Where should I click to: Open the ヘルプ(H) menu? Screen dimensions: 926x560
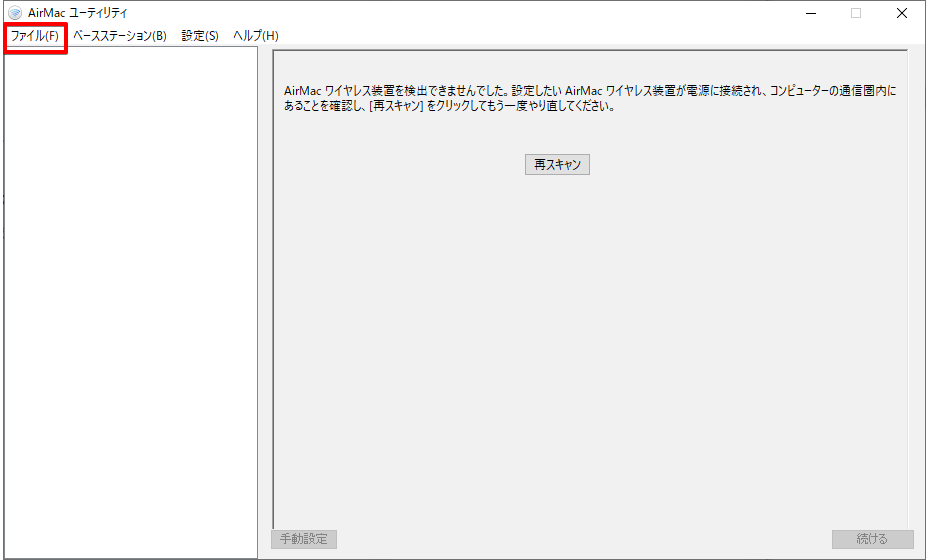point(255,36)
